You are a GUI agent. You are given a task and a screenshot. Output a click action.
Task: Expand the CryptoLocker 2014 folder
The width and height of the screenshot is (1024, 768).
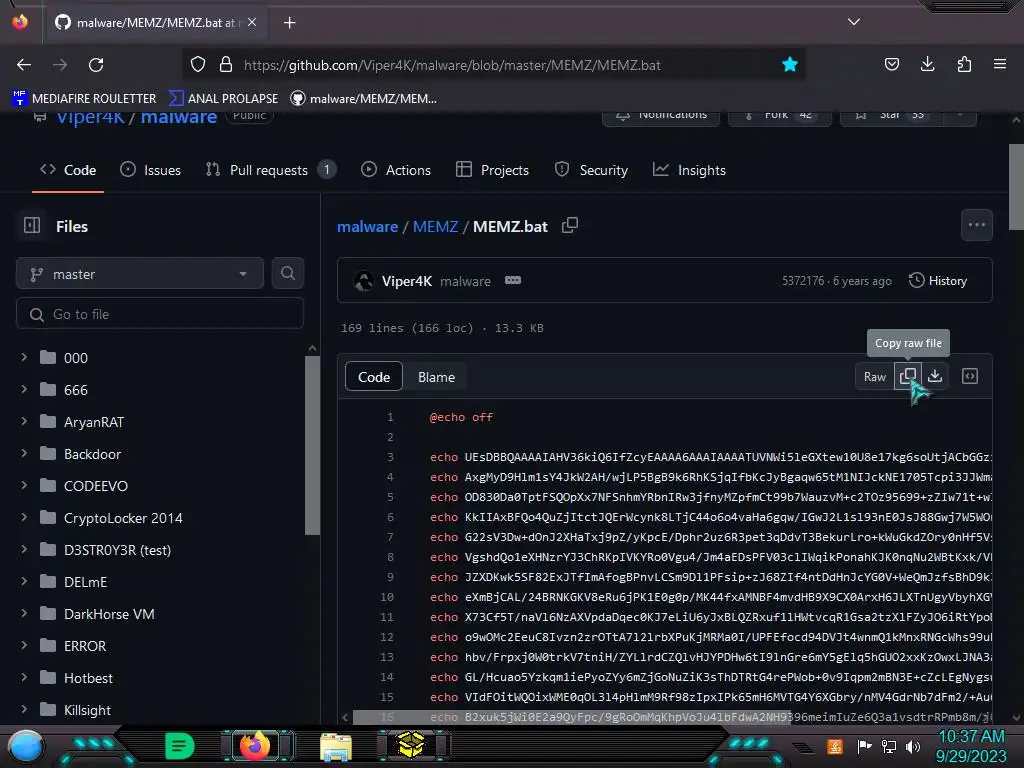[24, 517]
